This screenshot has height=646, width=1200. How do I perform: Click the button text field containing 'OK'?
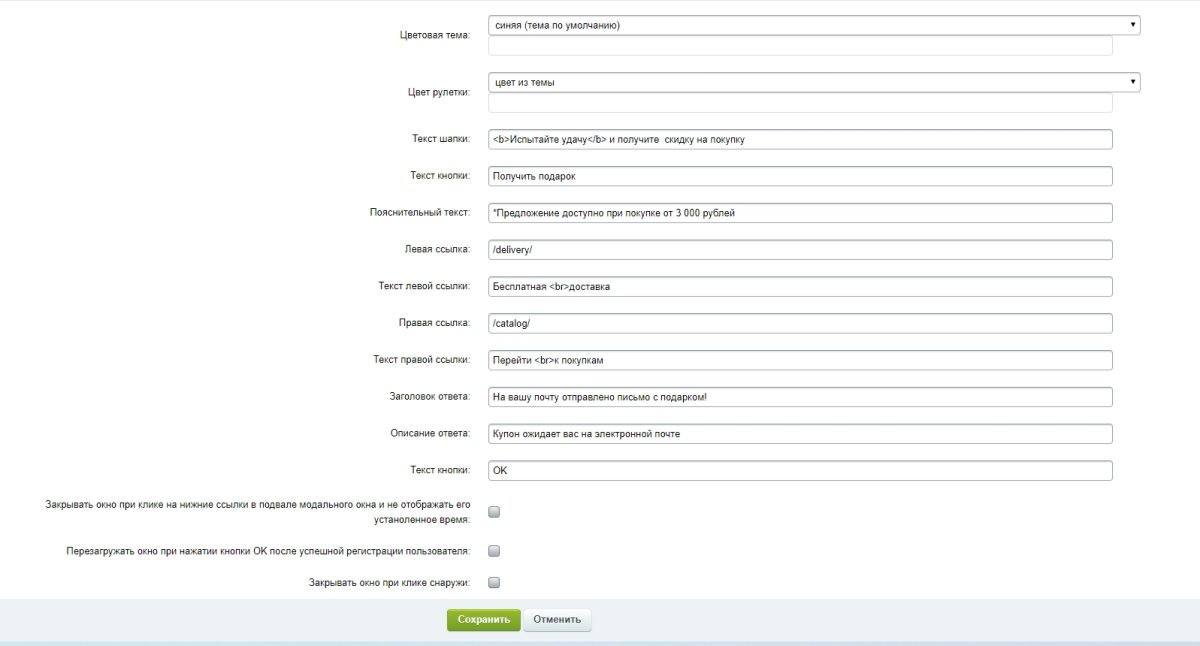coord(800,471)
